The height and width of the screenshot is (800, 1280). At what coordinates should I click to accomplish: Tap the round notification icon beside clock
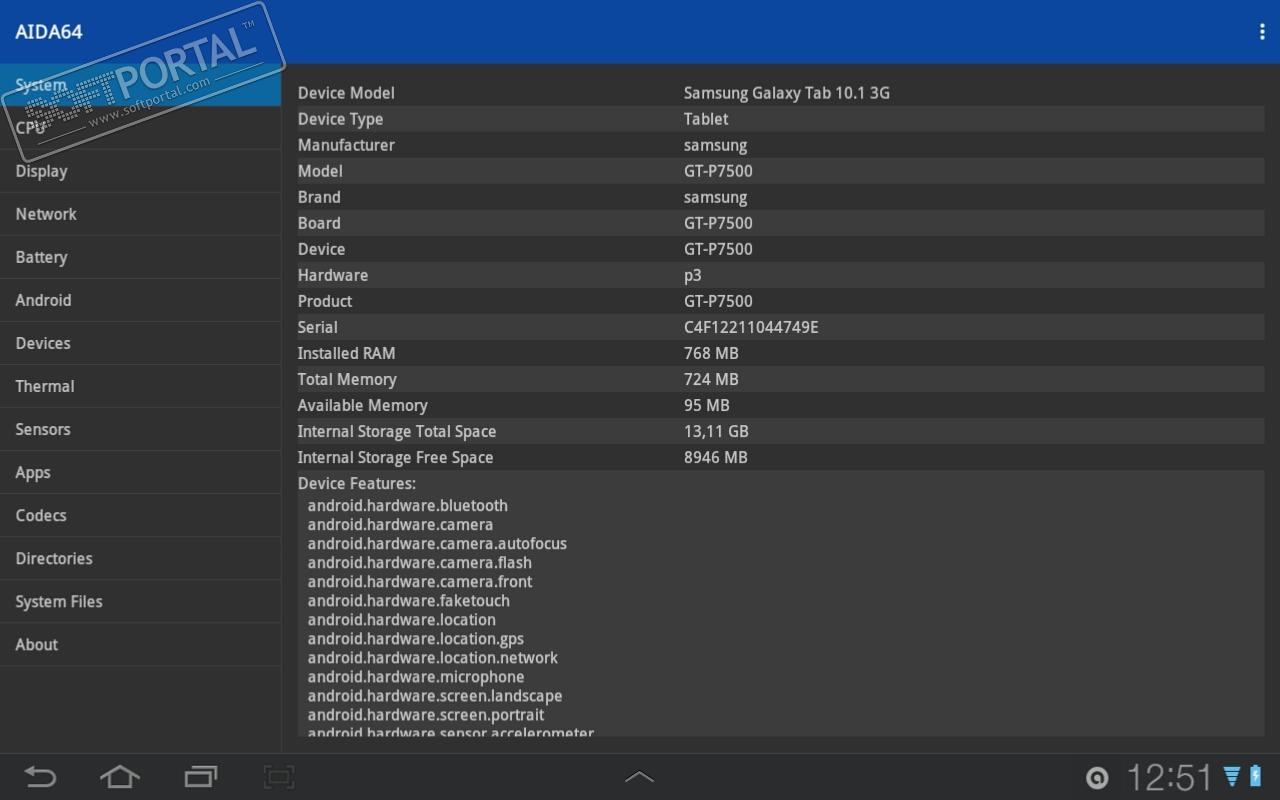1097,778
